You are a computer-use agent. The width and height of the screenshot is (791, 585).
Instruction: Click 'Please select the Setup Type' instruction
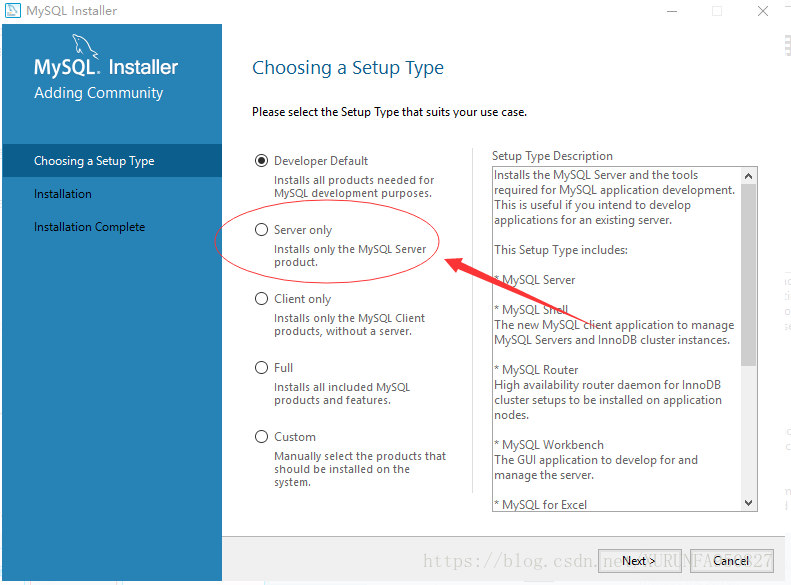(x=389, y=112)
